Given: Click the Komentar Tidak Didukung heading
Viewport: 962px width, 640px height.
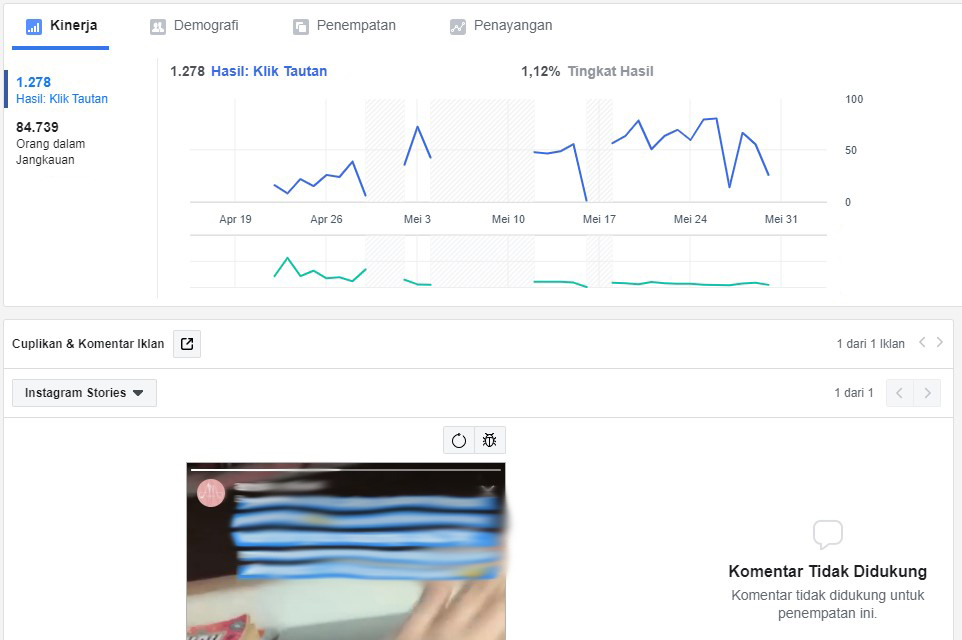Looking at the screenshot, I should (x=828, y=571).
